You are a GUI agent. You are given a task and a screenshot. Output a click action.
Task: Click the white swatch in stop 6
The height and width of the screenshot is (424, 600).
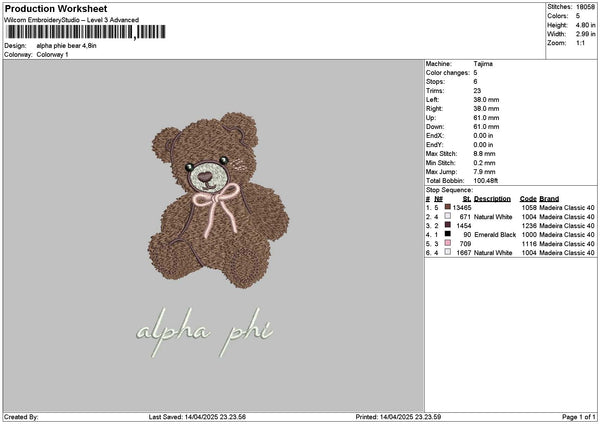(448, 252)
